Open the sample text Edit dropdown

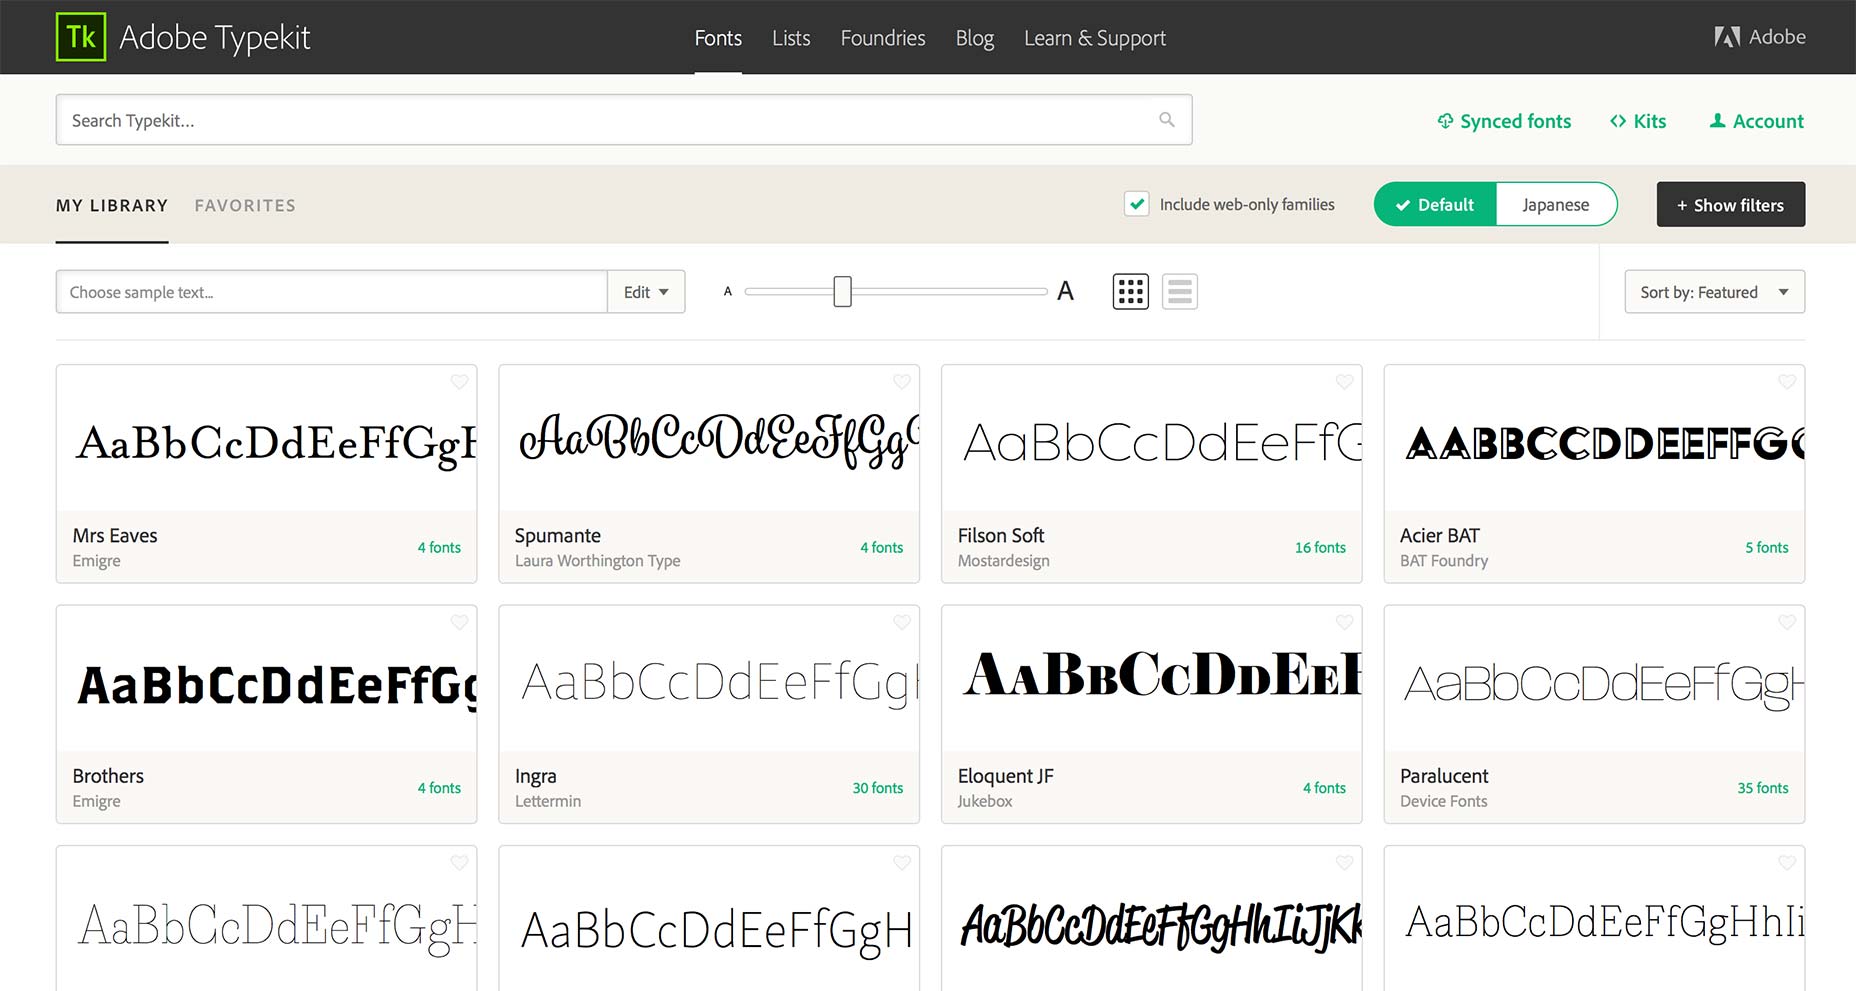coord(646,292)
